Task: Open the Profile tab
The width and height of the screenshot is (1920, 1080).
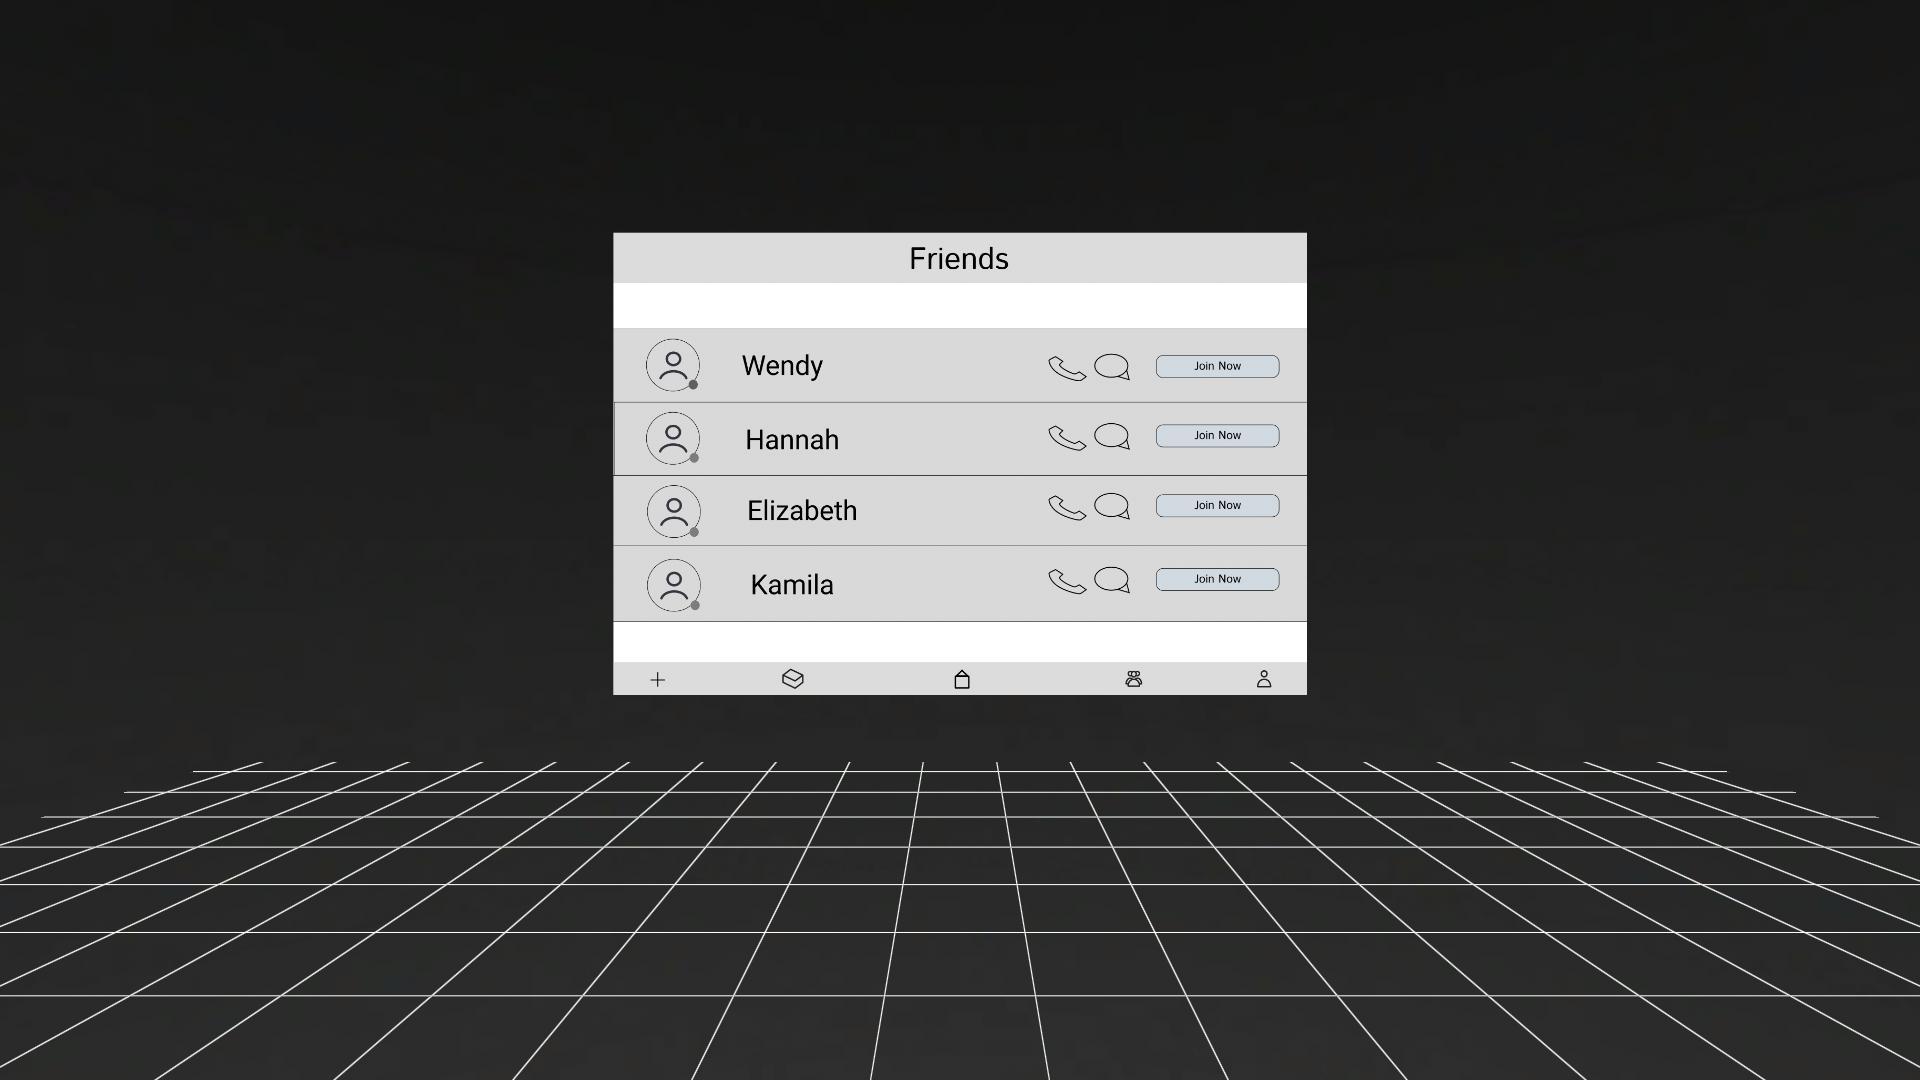Action: point(1263,679)
